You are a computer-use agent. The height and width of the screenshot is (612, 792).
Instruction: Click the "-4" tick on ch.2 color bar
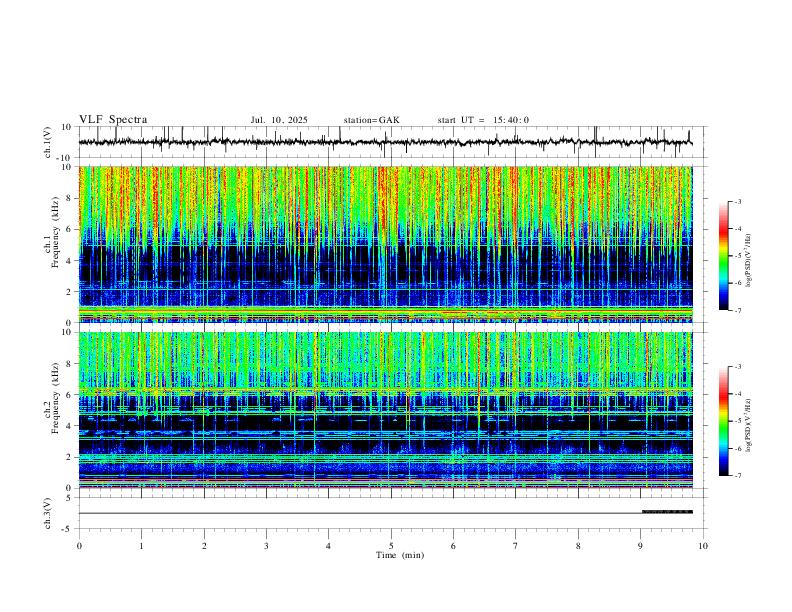(x=738, y=394)
